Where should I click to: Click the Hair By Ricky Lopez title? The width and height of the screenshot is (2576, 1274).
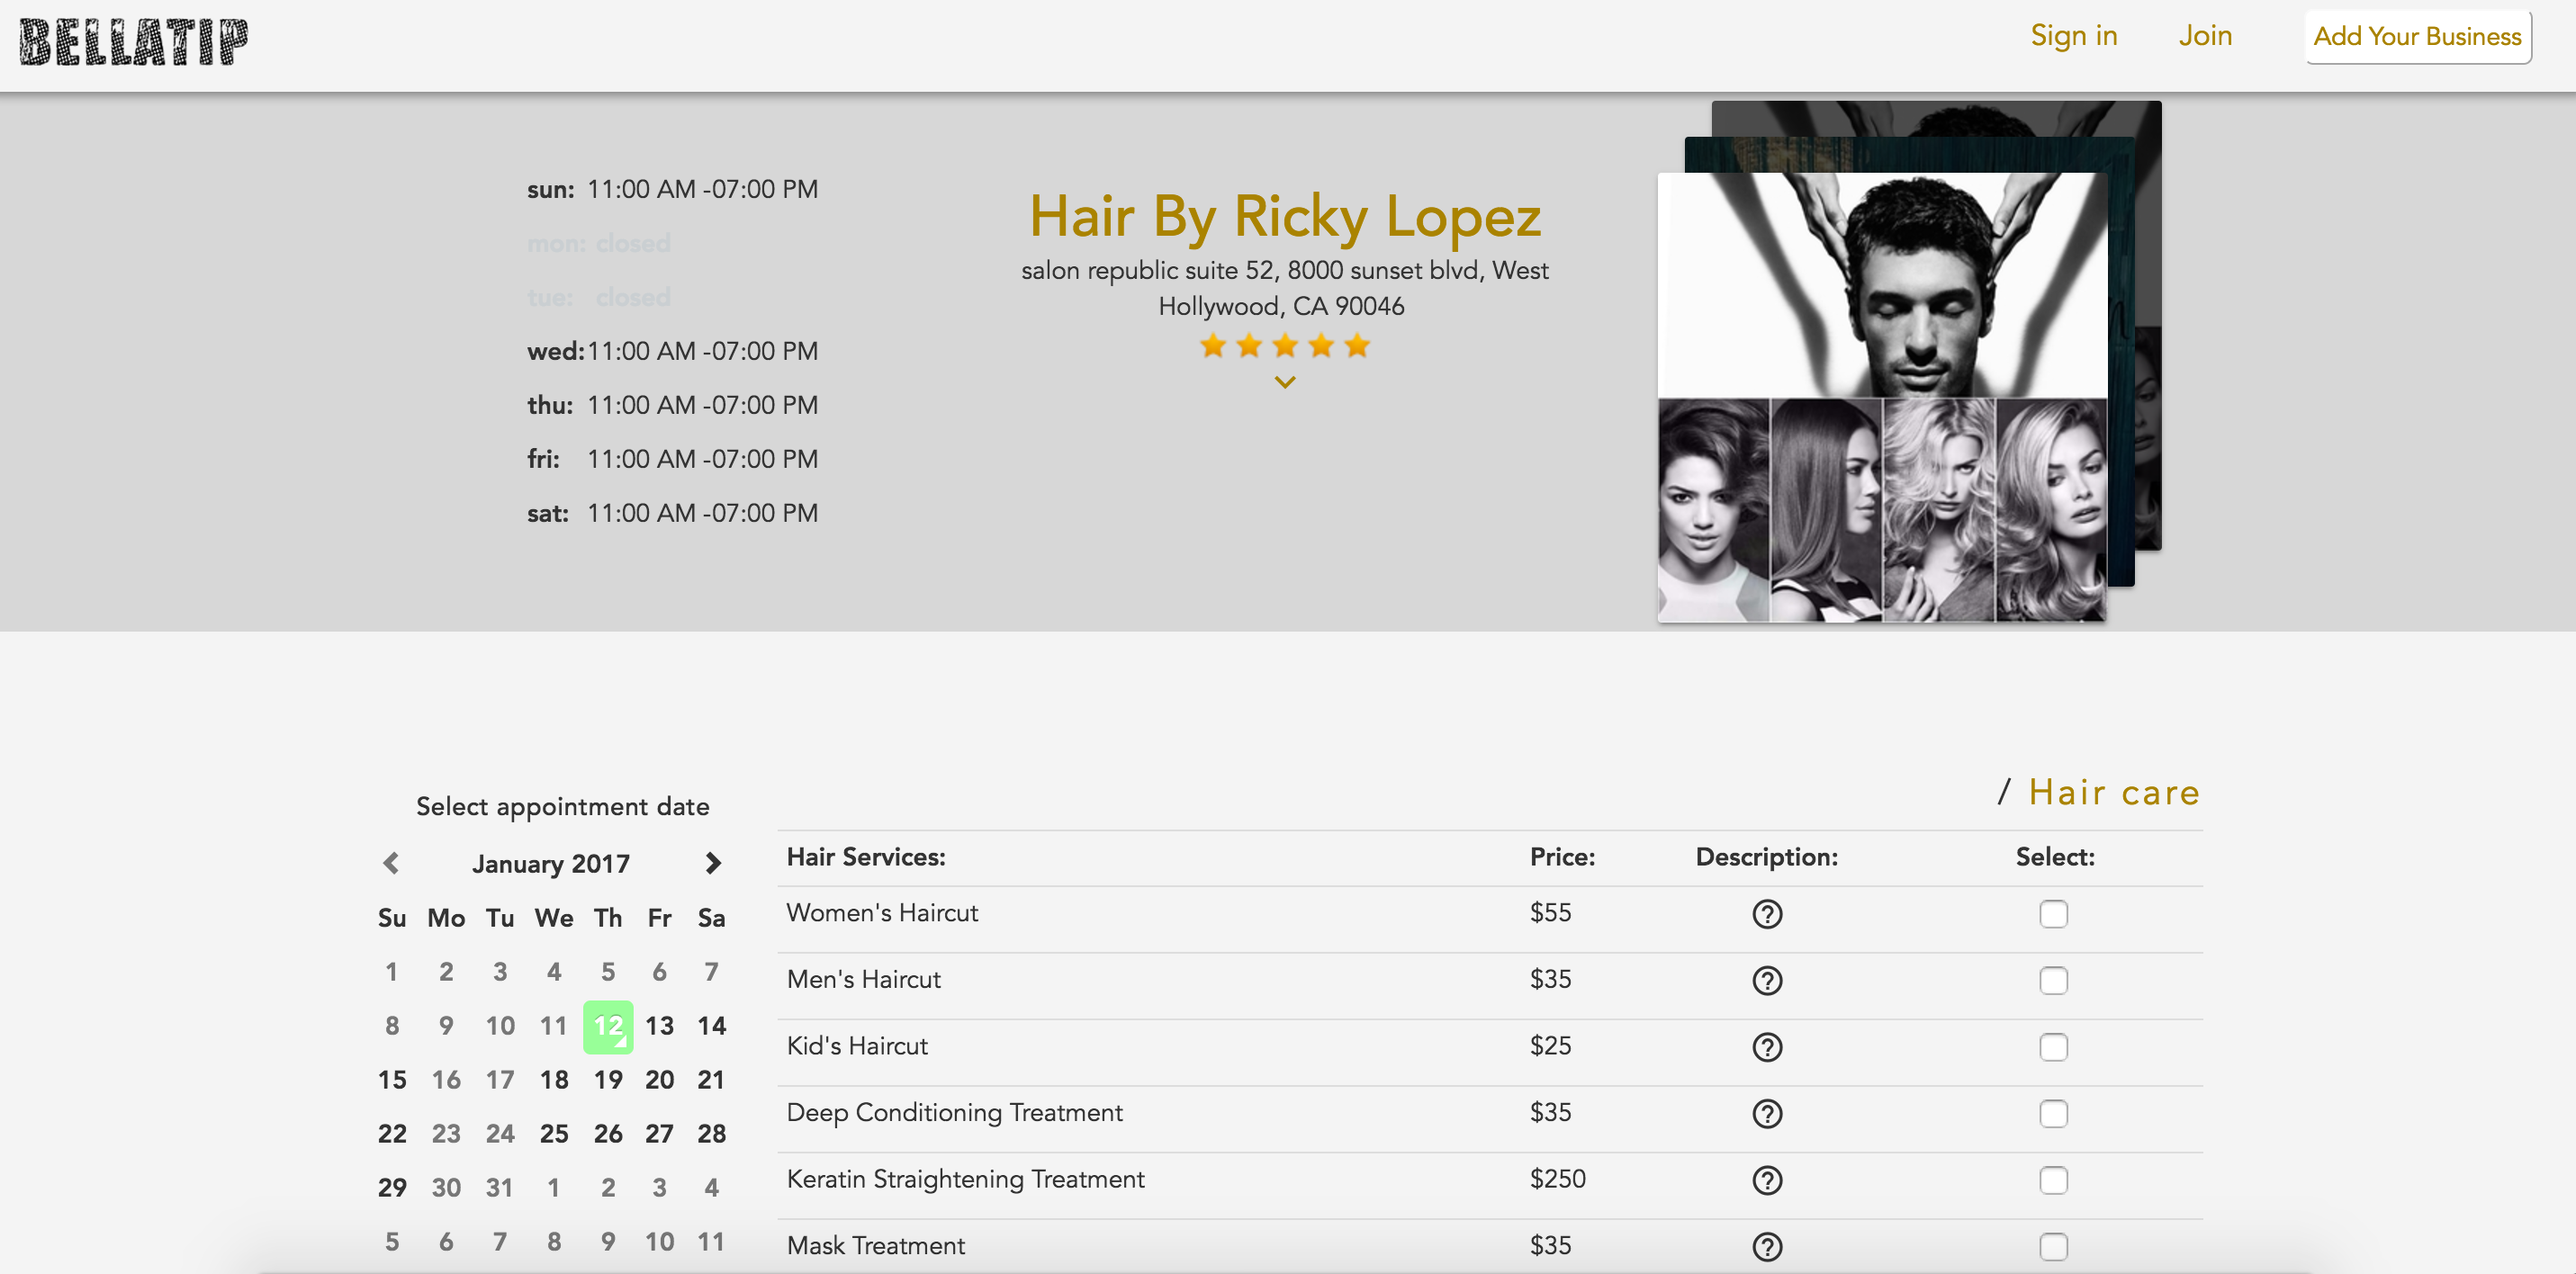pyautogui.click(x=1285, y=216)
